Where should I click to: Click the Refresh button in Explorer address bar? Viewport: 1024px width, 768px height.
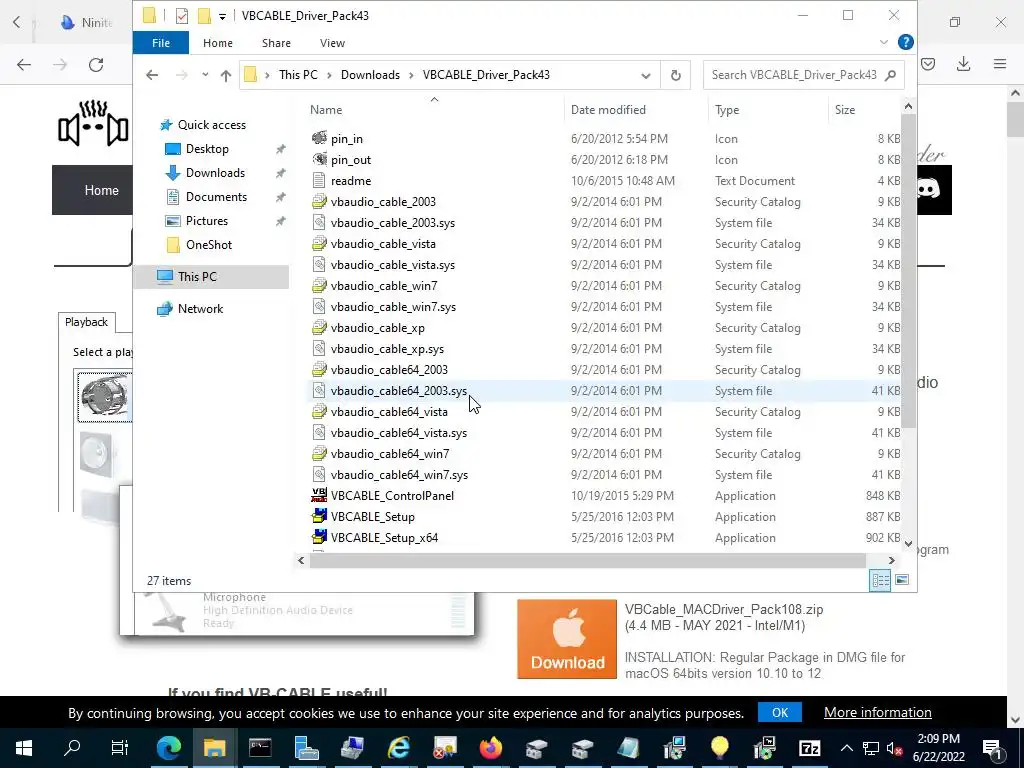(x=675, y=75)
